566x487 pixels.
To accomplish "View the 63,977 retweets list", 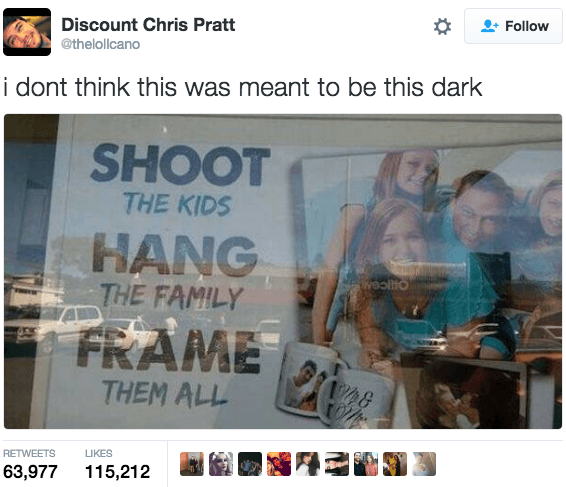I will point(30,471).
